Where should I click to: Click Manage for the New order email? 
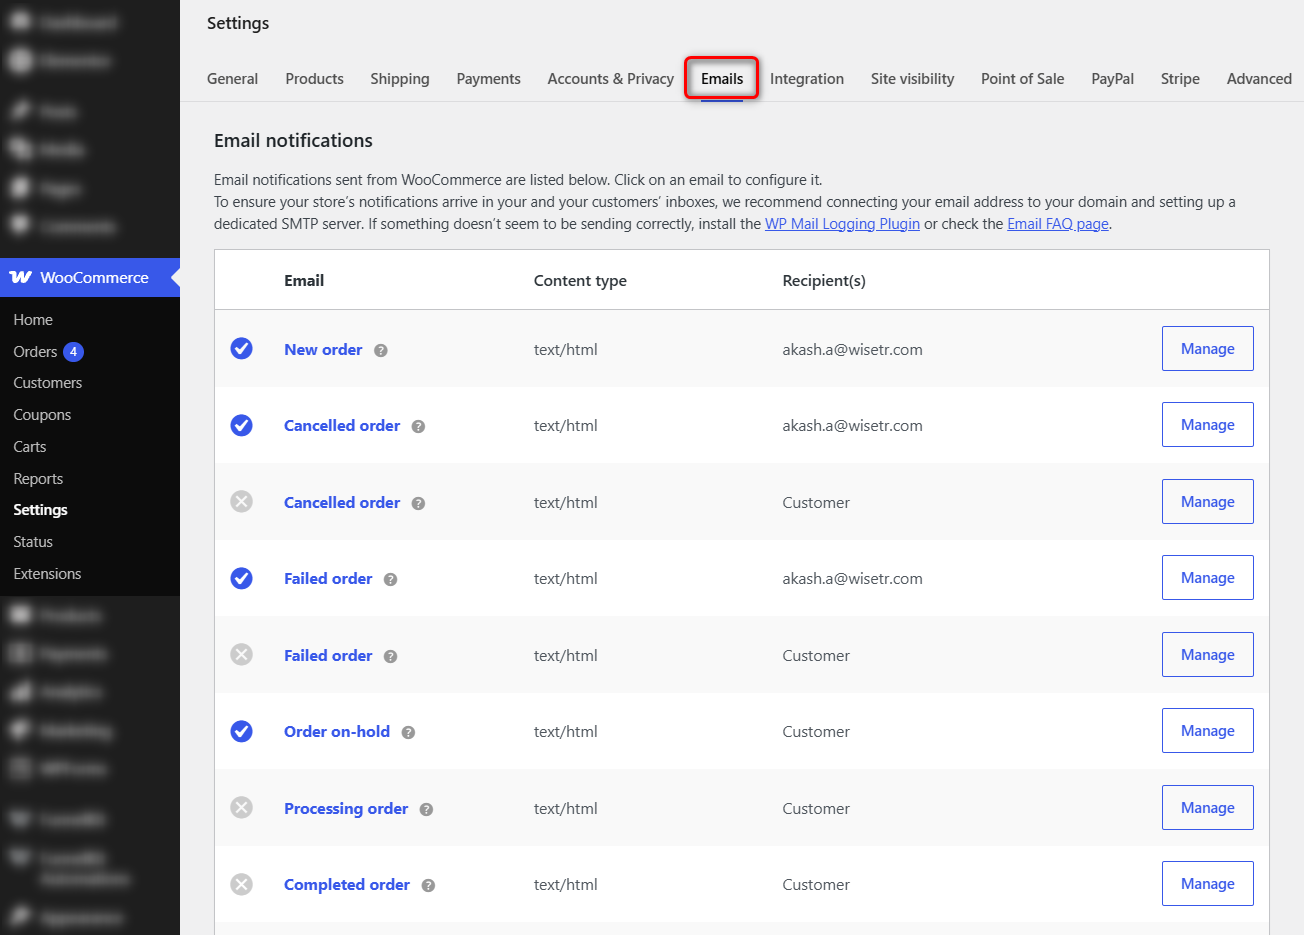pos(1207,348)
